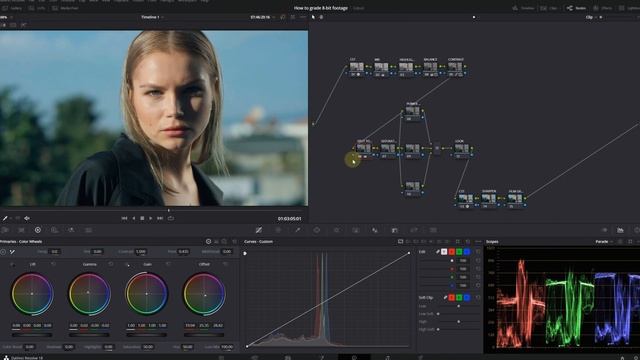Viewport: 640px width, 360px height.
Task: Select the CONTRAST node in the graph
Action: click(455, 67)
